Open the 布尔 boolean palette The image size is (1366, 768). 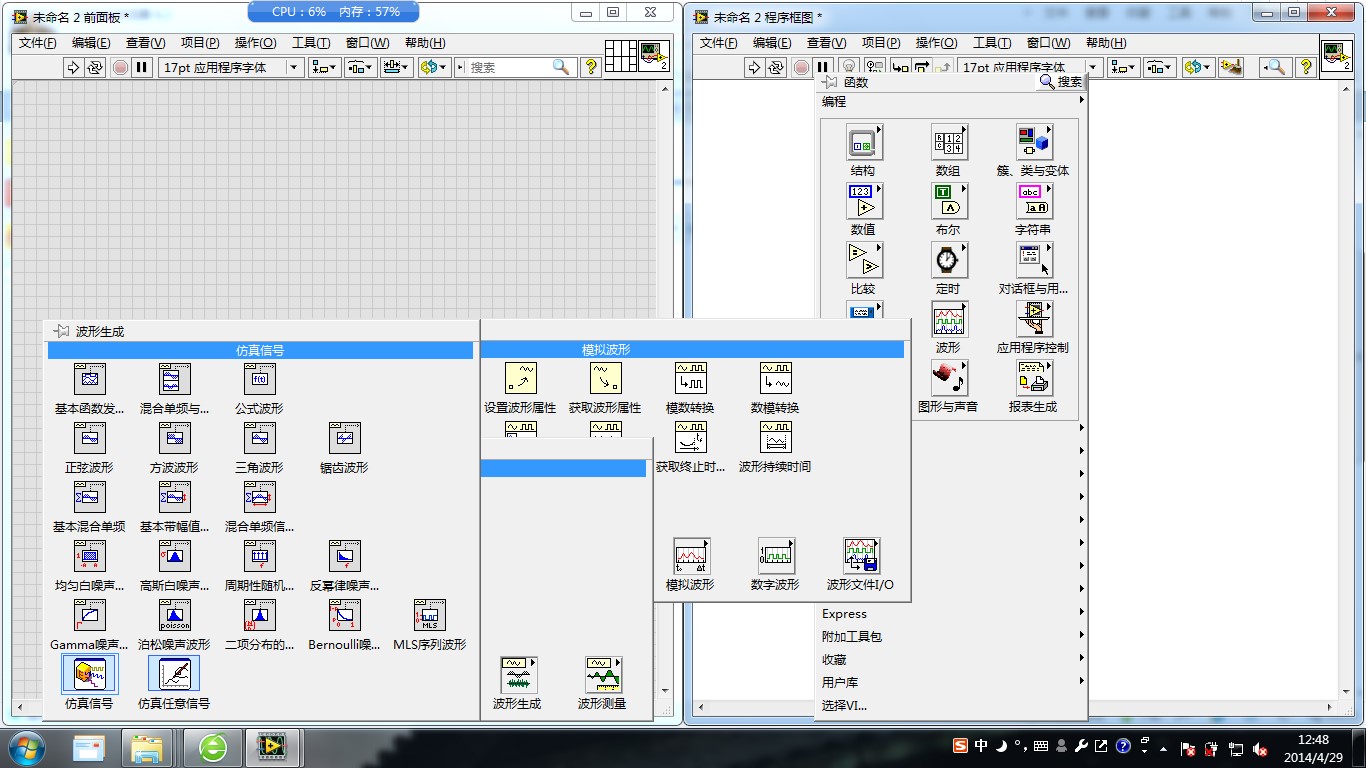950,202
